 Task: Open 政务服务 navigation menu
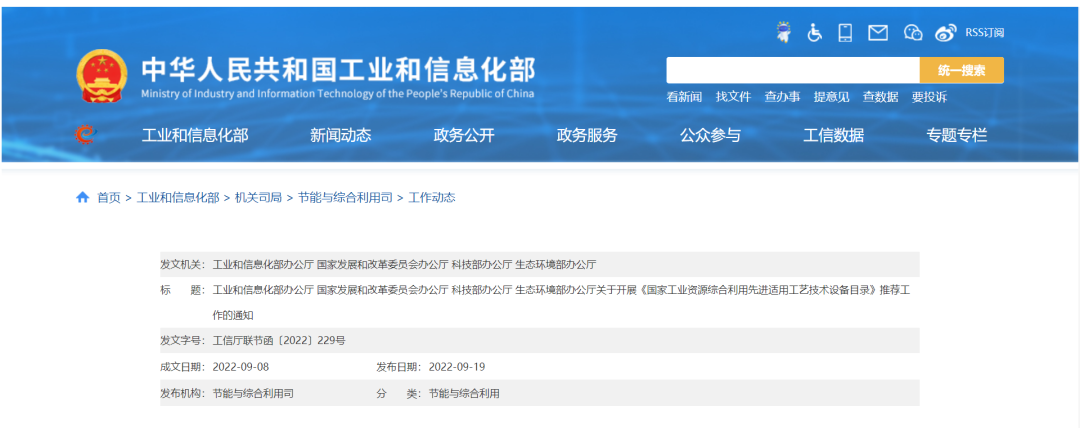click(587, 136)
